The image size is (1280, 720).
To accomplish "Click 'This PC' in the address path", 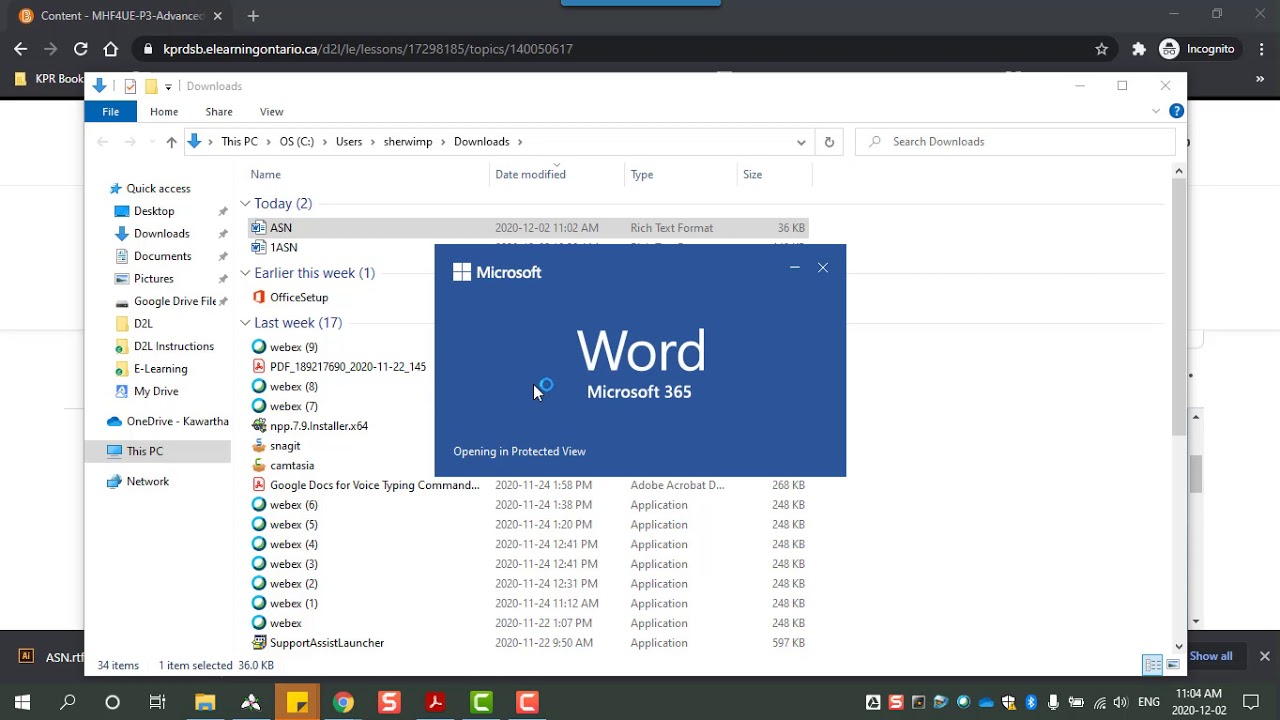I will [239, 142].
